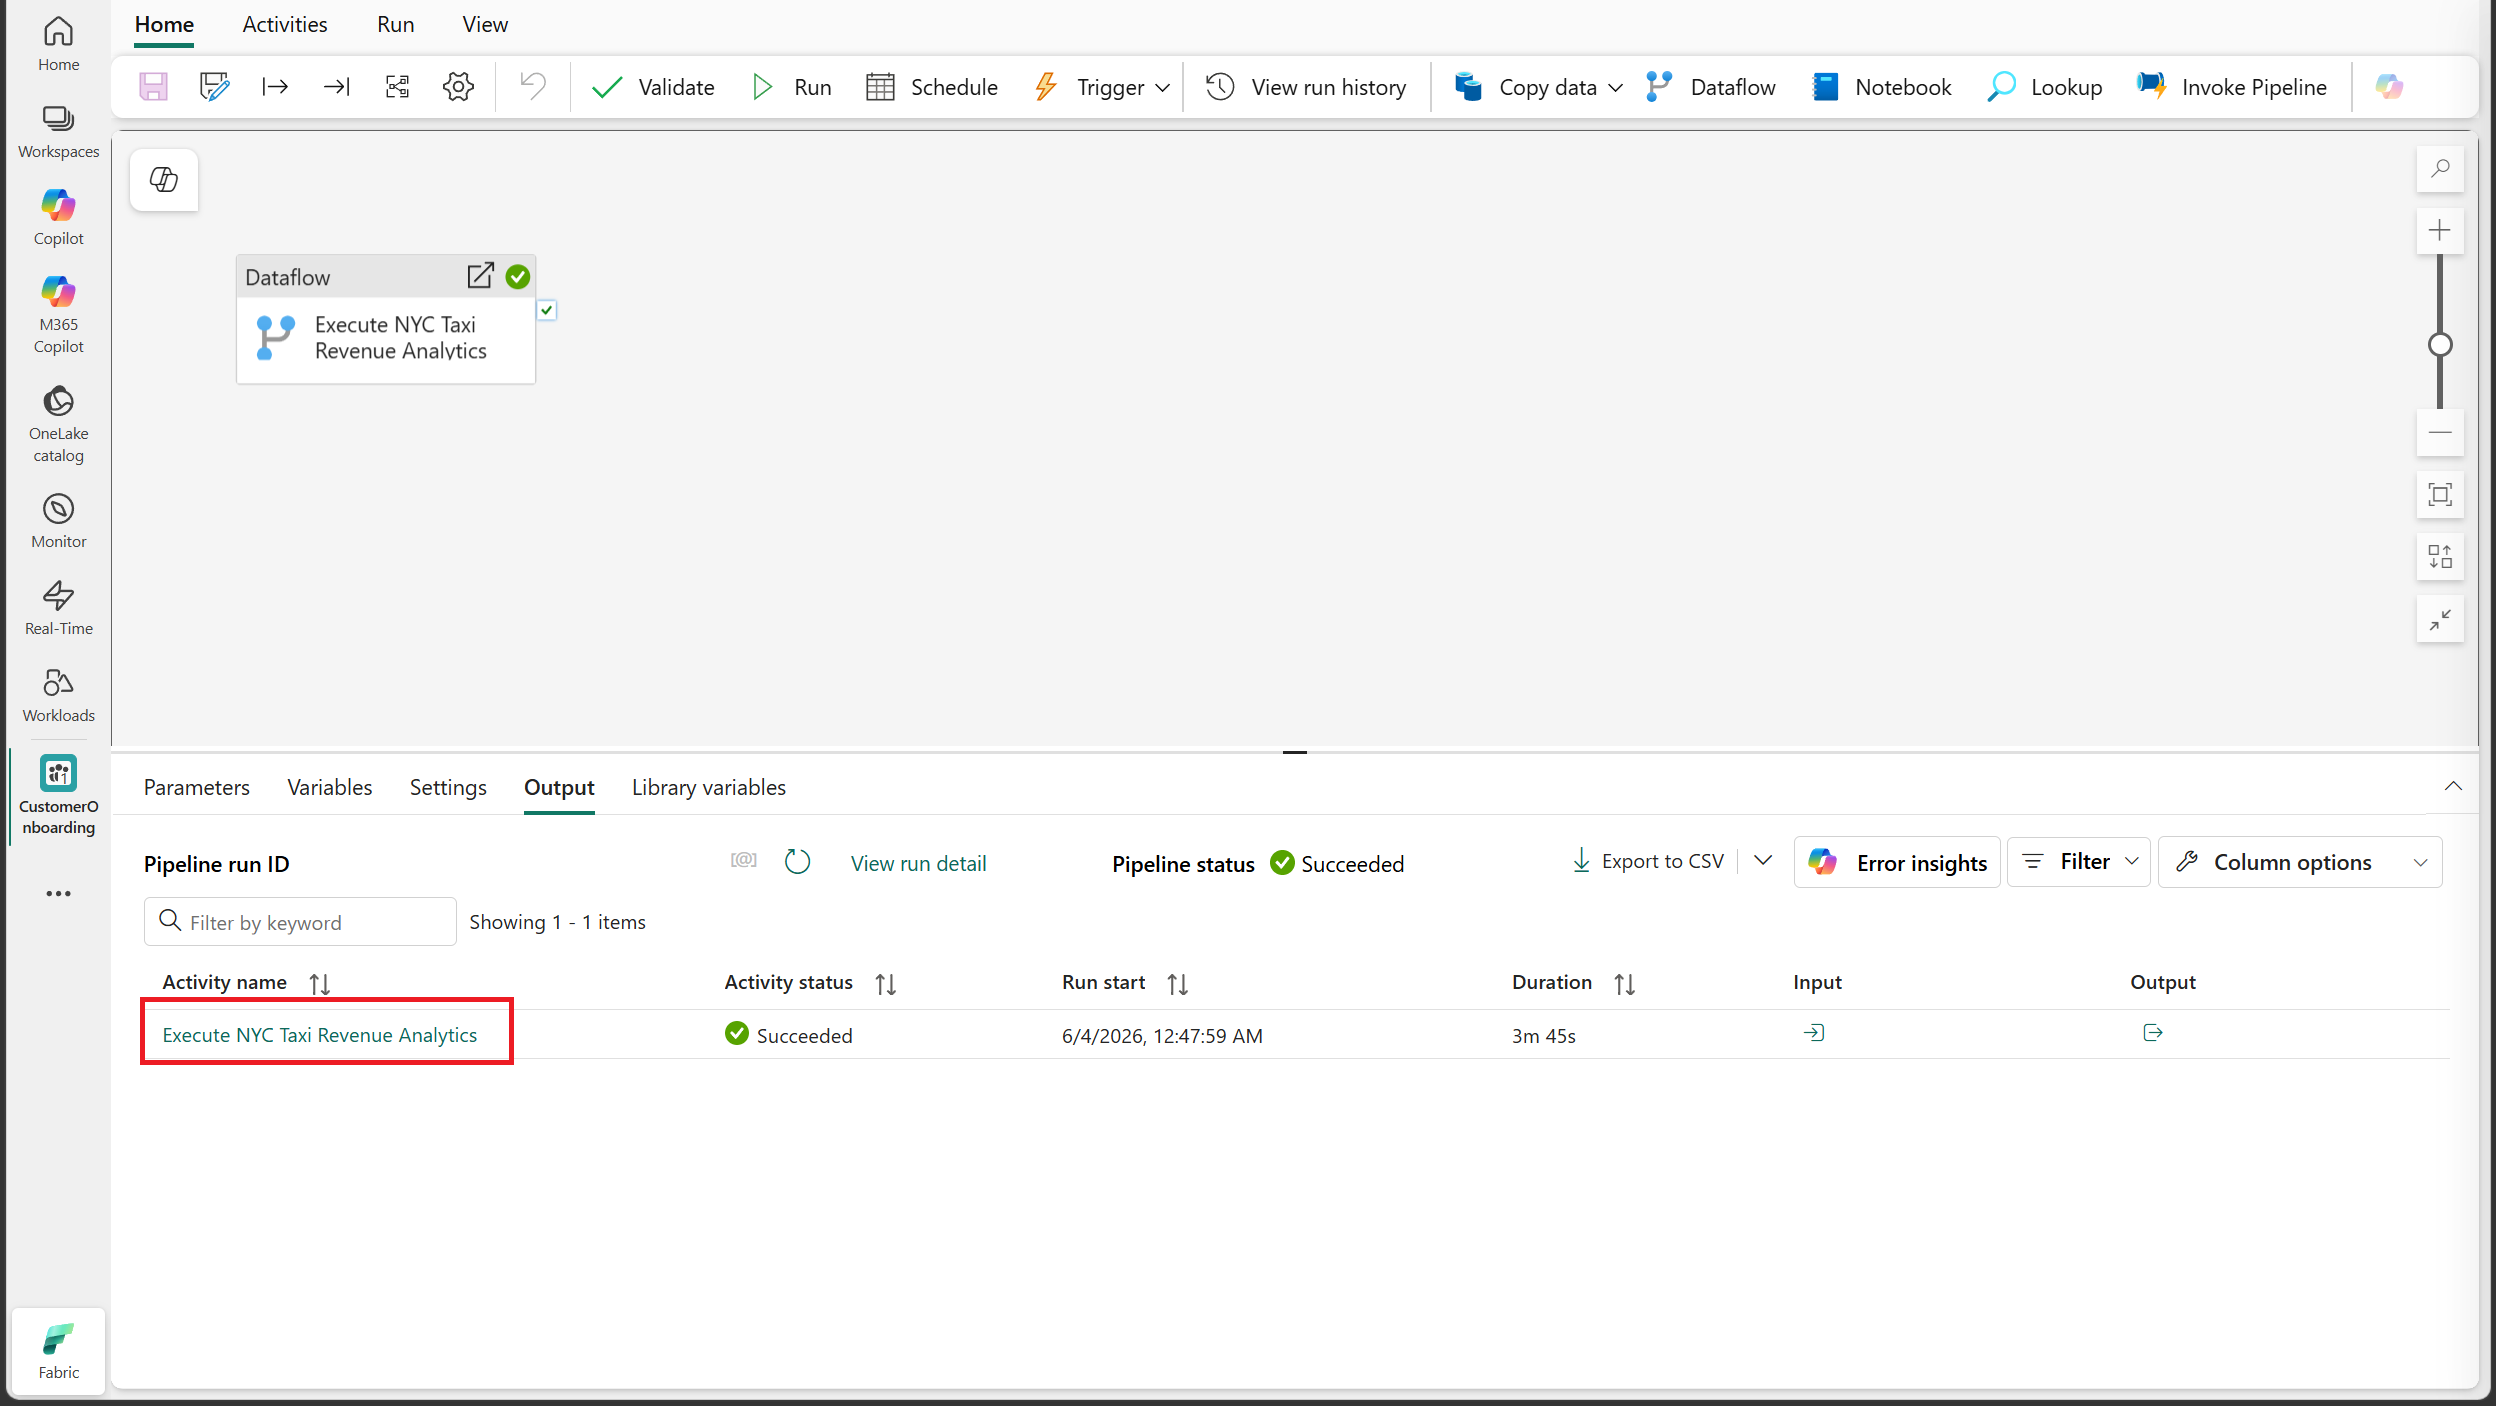Click the Schedule button
This screenshot has height=1406, width=2496.
tap(933, 88)
